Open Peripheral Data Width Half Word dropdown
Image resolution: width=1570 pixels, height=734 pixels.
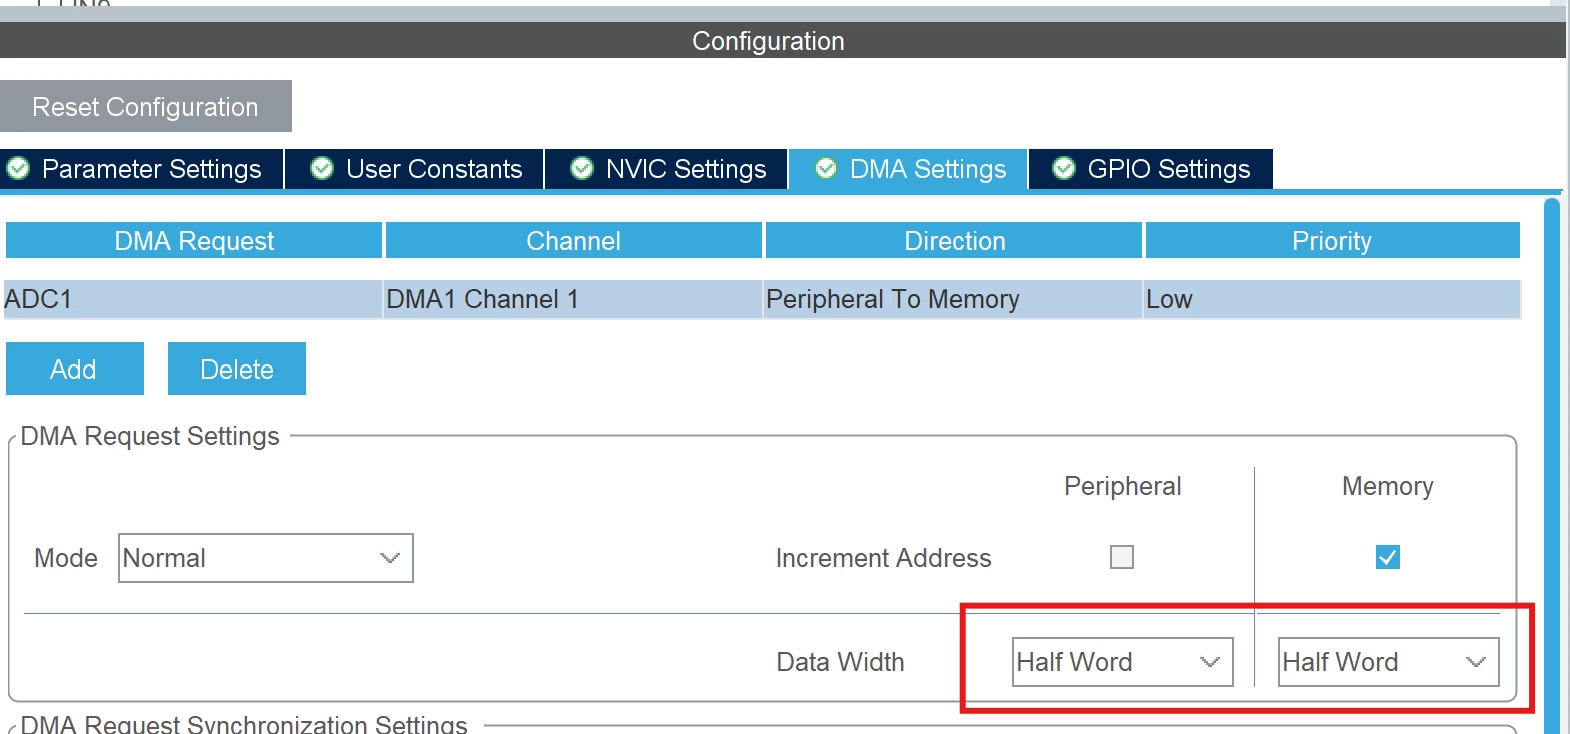tap(1123, 662)
